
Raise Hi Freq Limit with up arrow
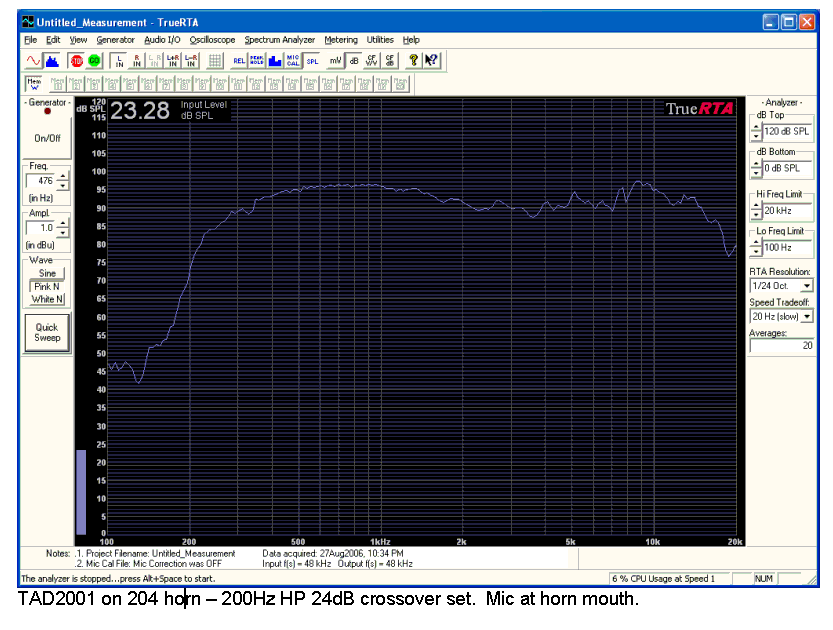(x=756, y=207)
